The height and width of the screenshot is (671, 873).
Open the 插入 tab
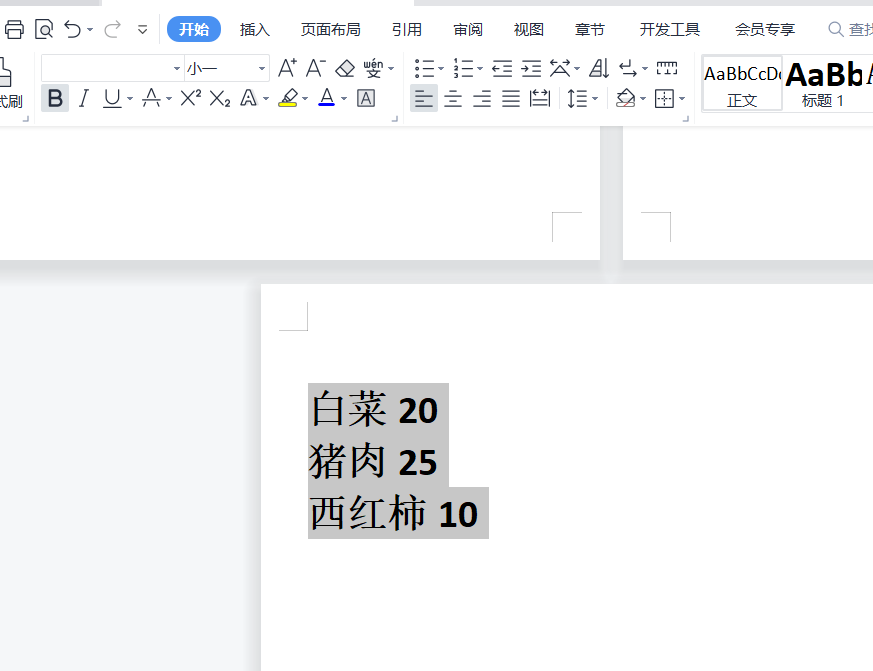(x=254, y=30)
